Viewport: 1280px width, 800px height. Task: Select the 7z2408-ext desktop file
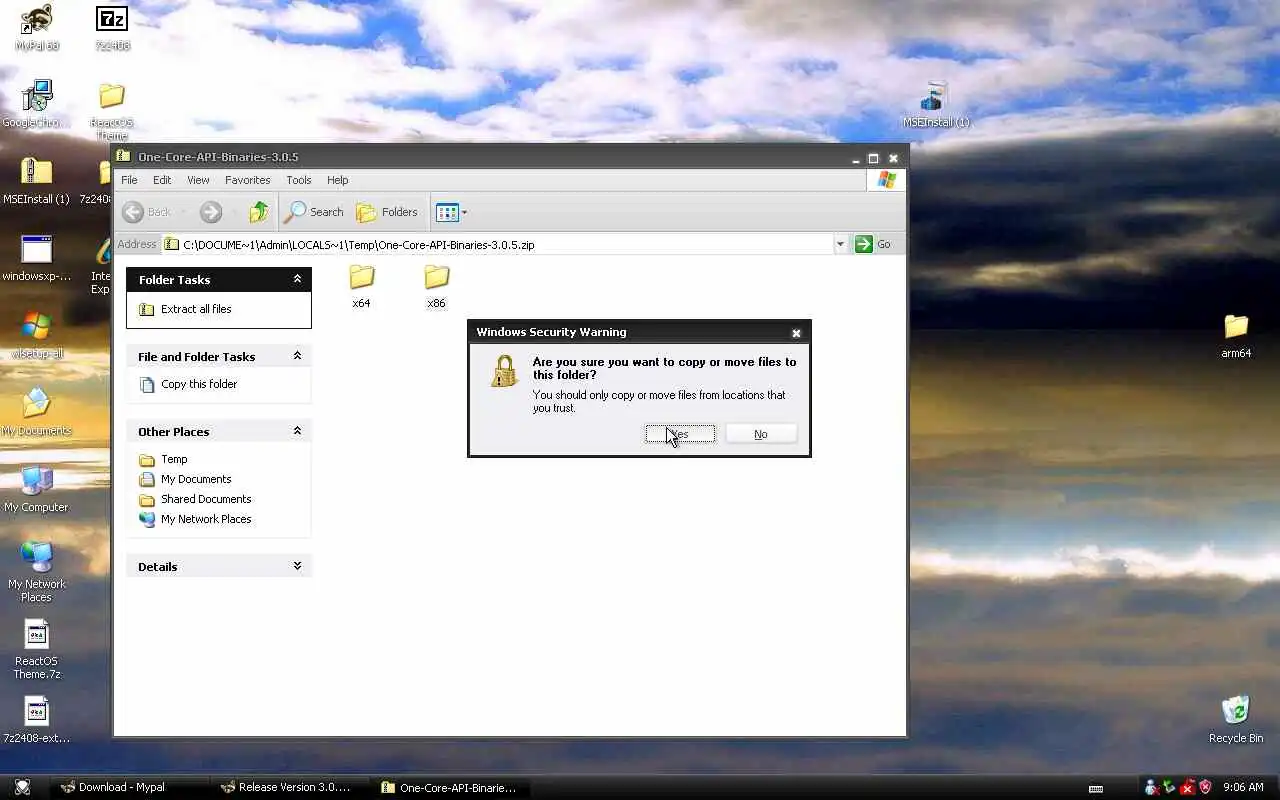click(x=37, y=721)
